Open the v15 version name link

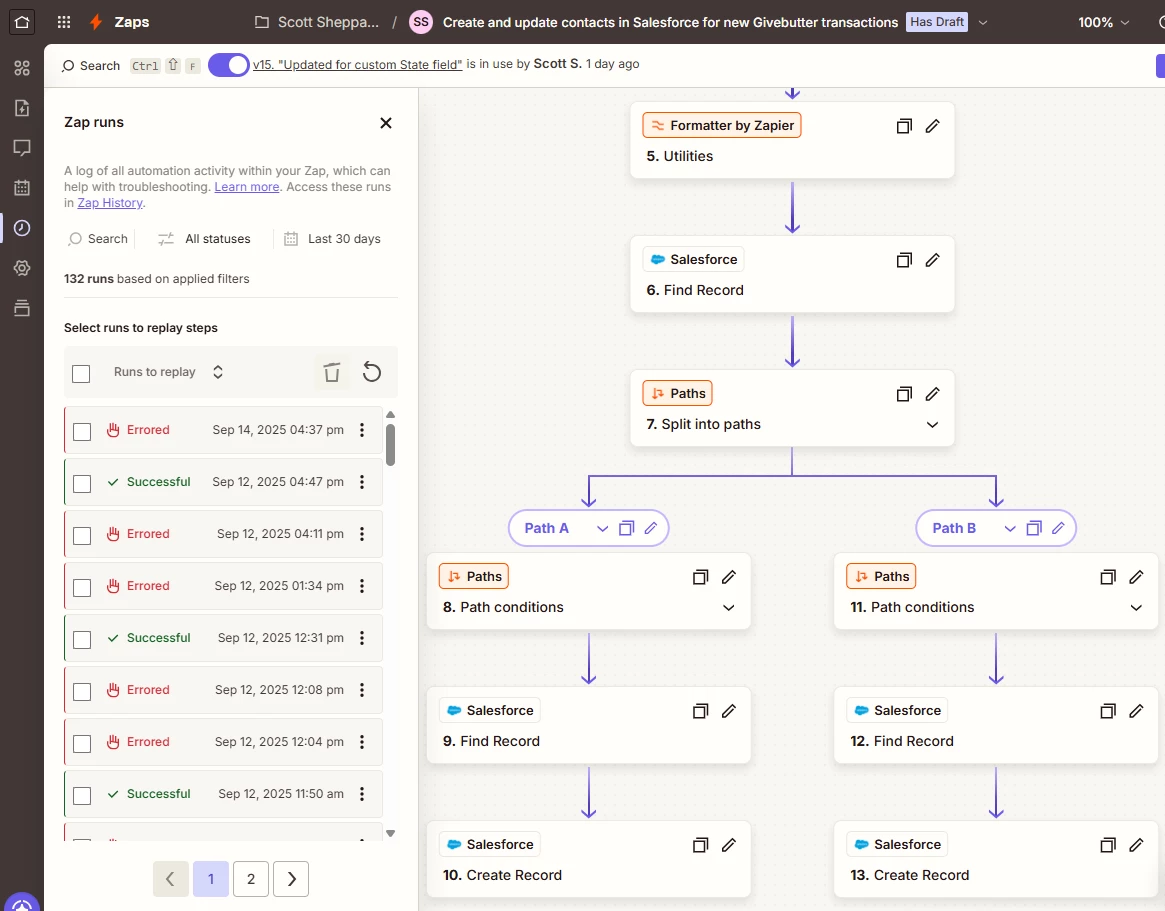357,65
